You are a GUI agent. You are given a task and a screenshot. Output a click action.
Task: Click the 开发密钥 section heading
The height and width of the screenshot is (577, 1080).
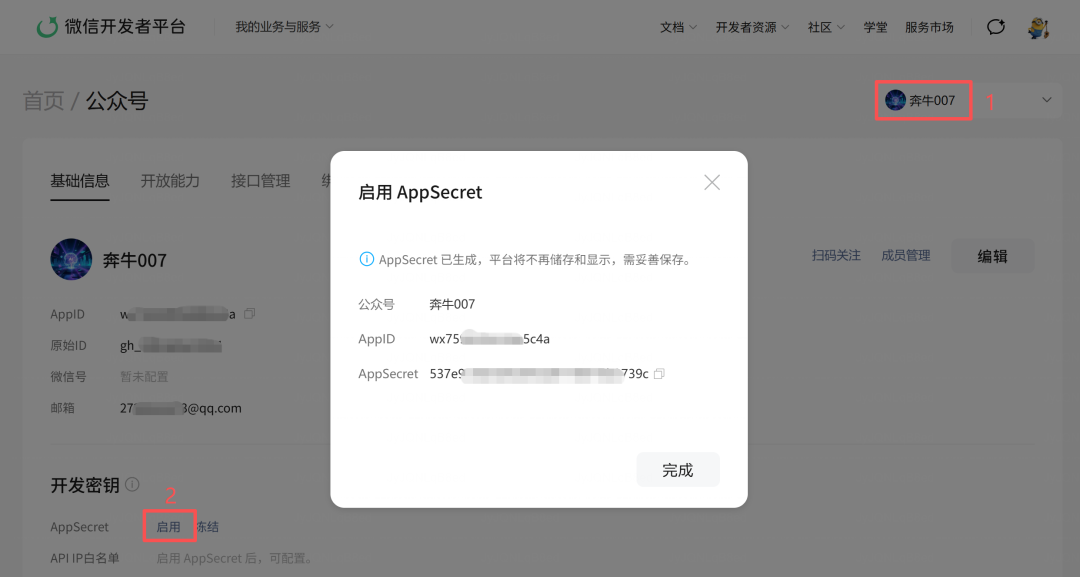[x=85, y=485]
